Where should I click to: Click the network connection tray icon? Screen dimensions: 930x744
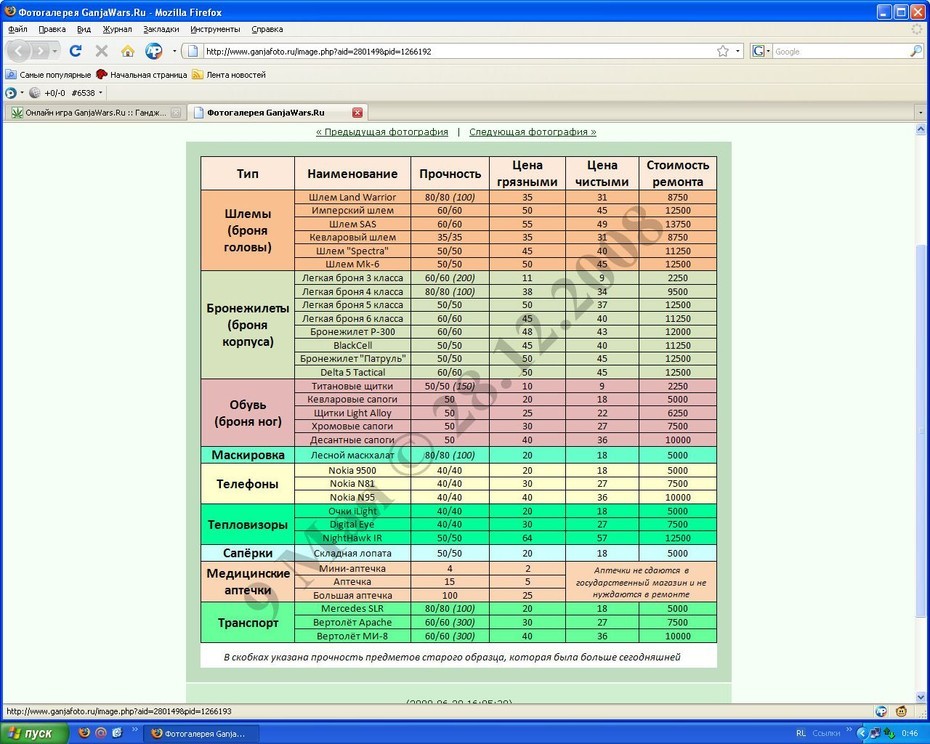(x=875, y=734)
